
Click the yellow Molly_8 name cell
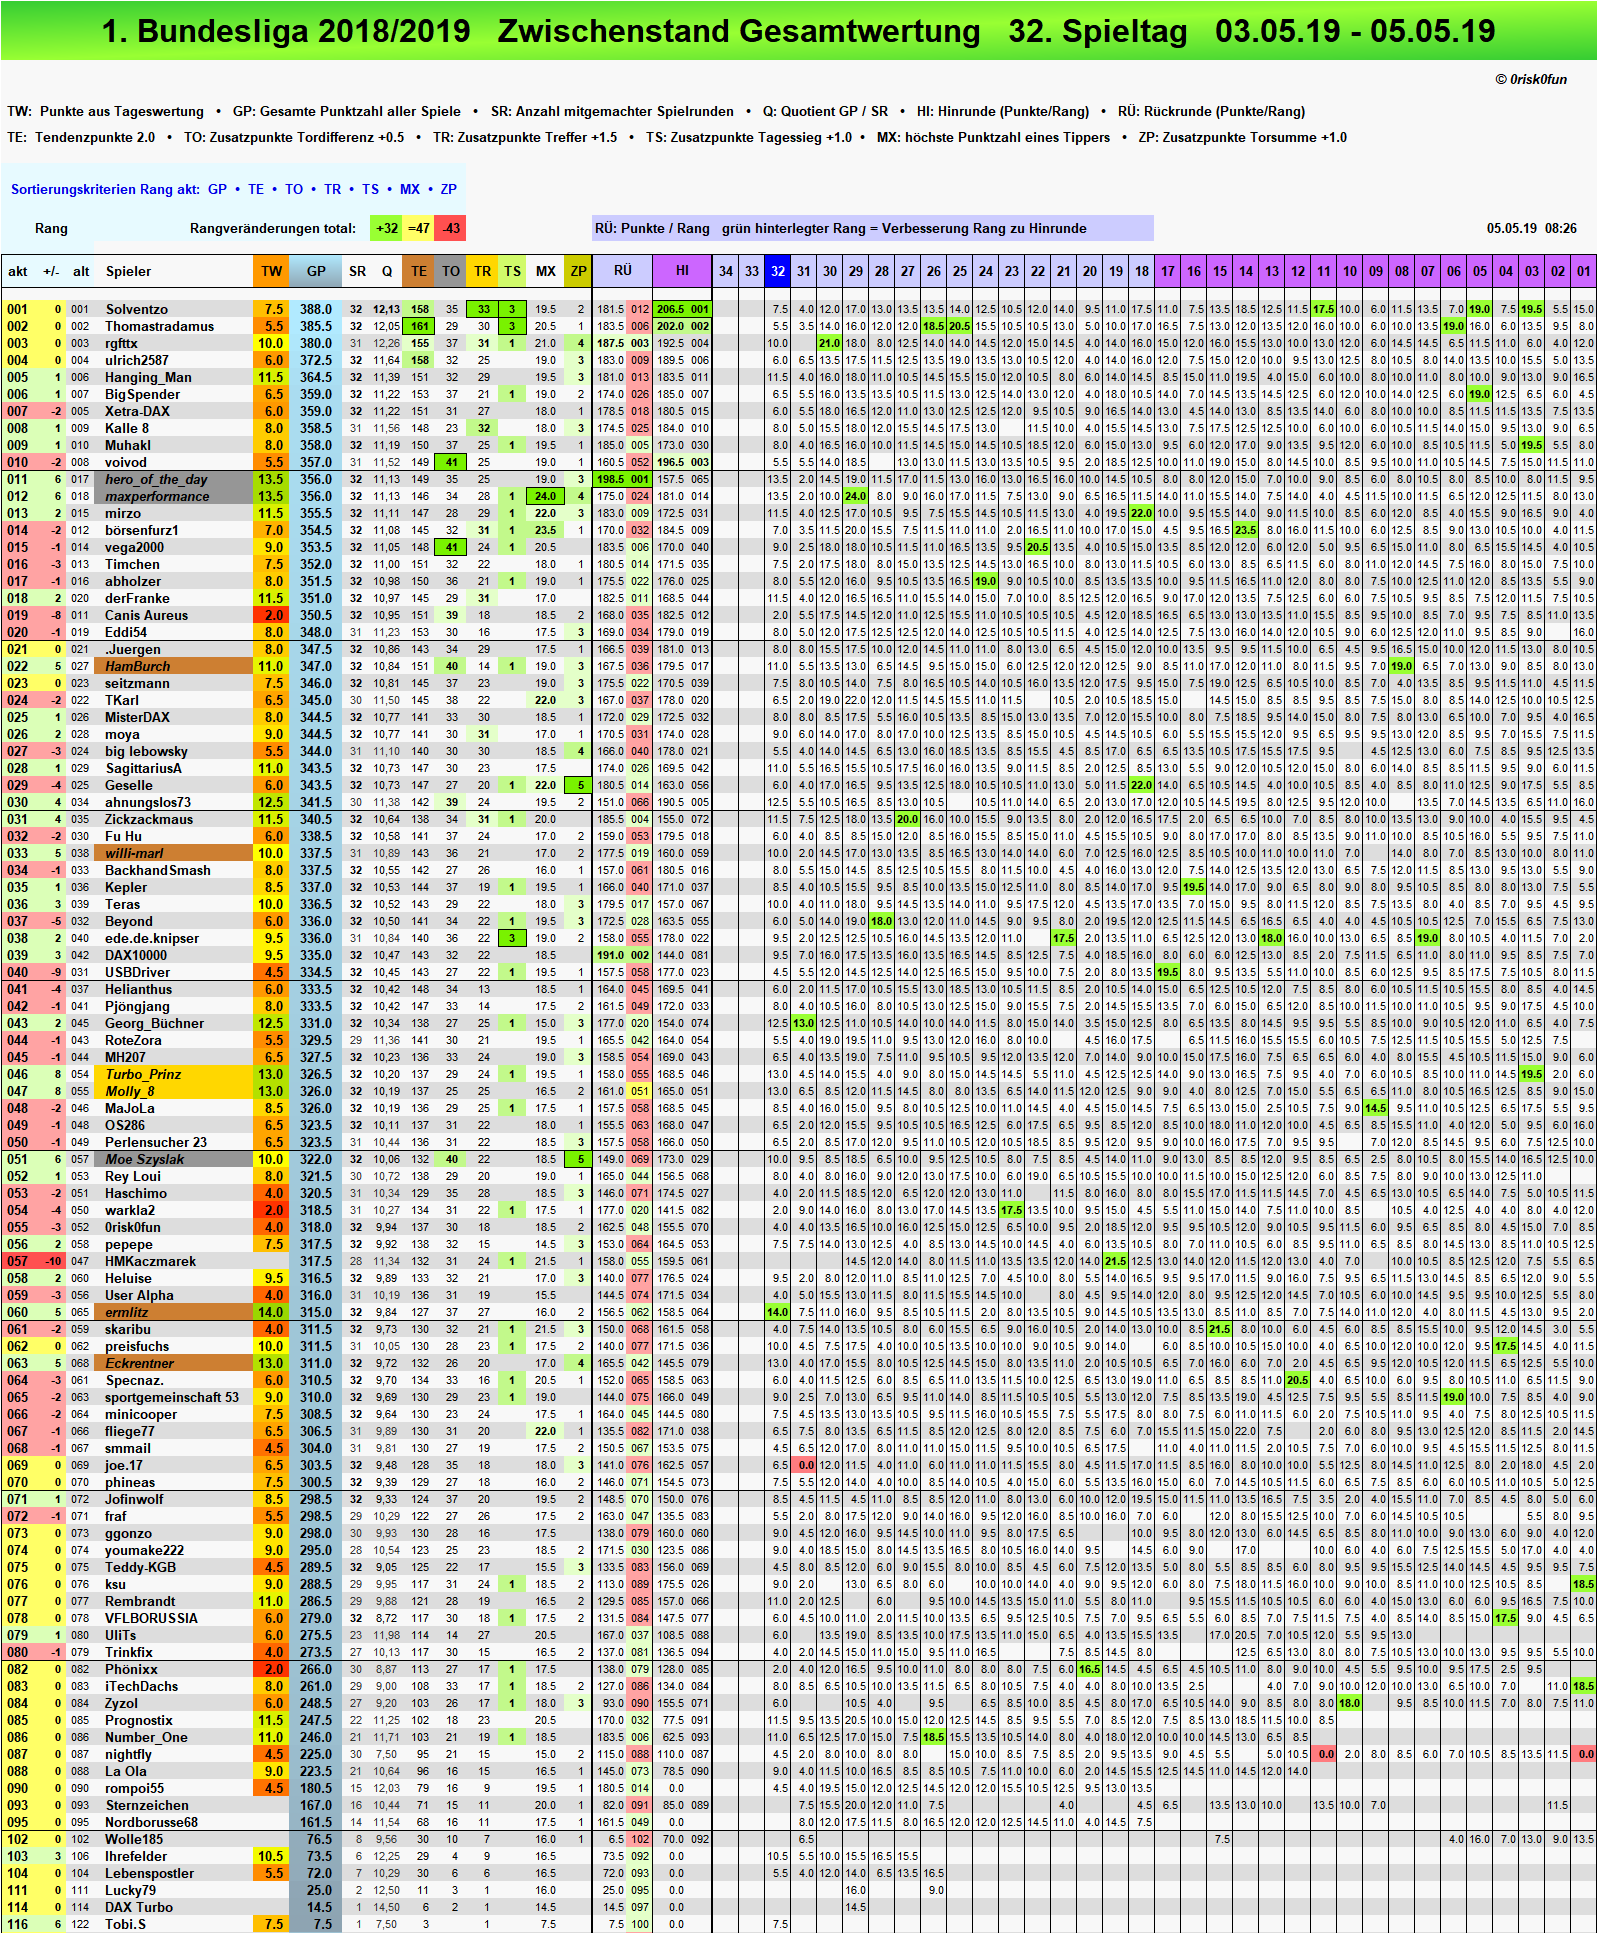point(173,1091)
